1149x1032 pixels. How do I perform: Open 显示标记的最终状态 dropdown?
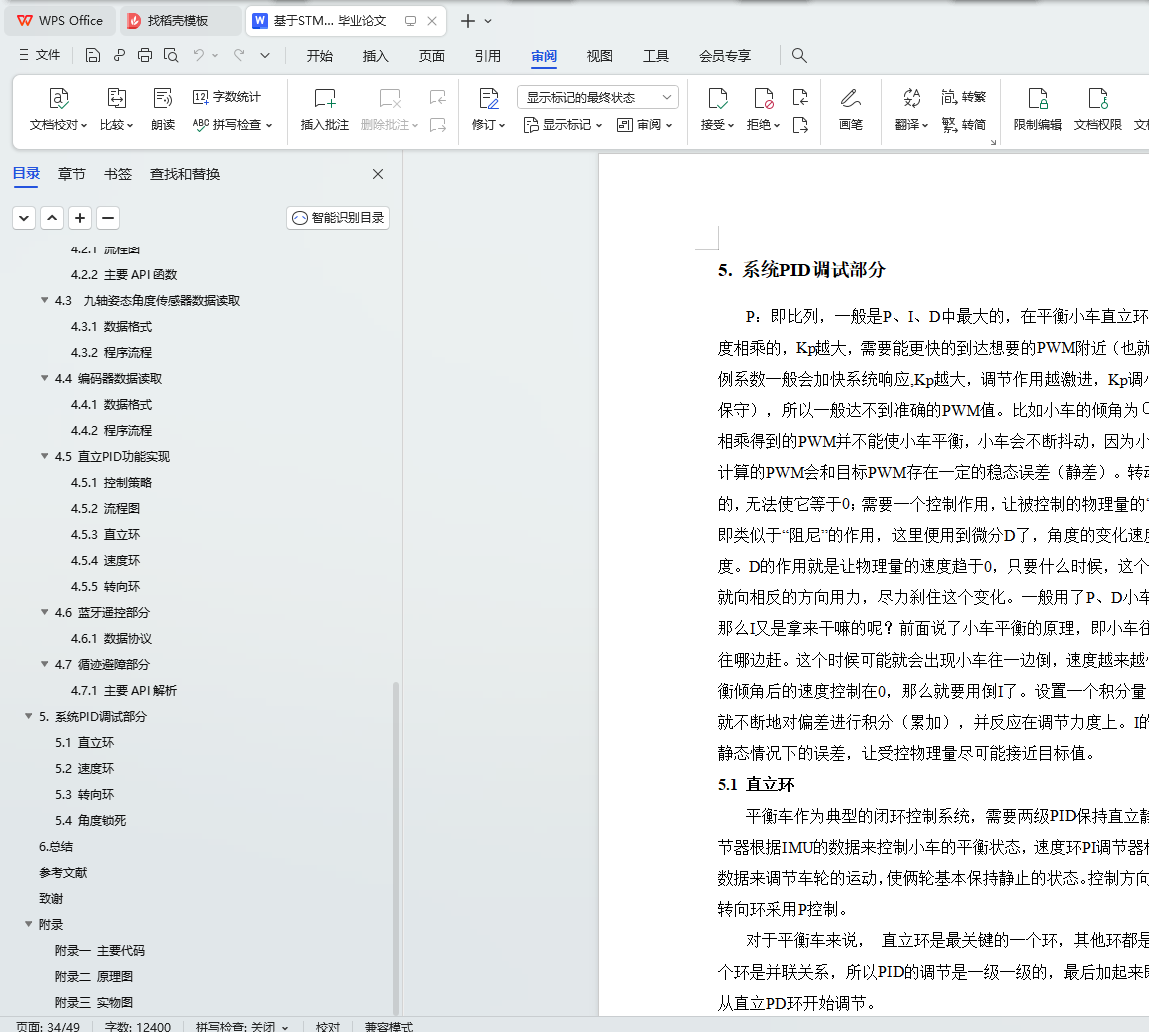point(597,97)
